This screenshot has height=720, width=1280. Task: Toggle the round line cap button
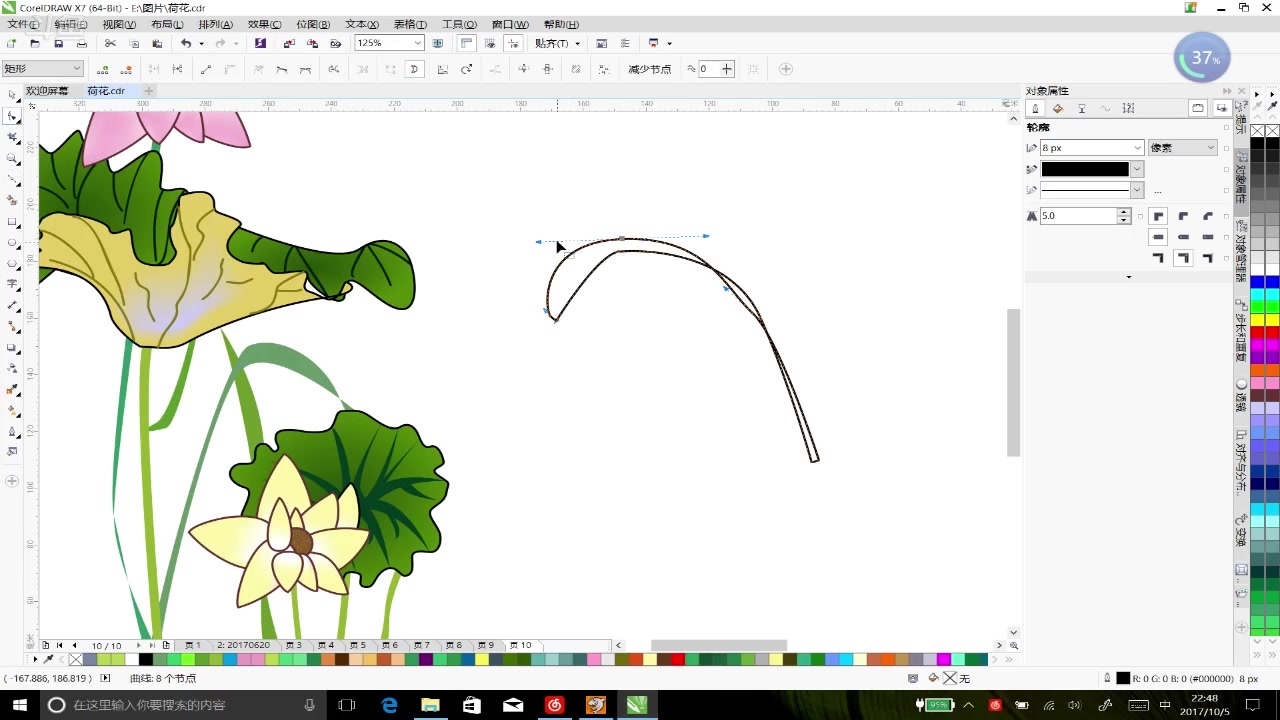tap(1184, 237)
